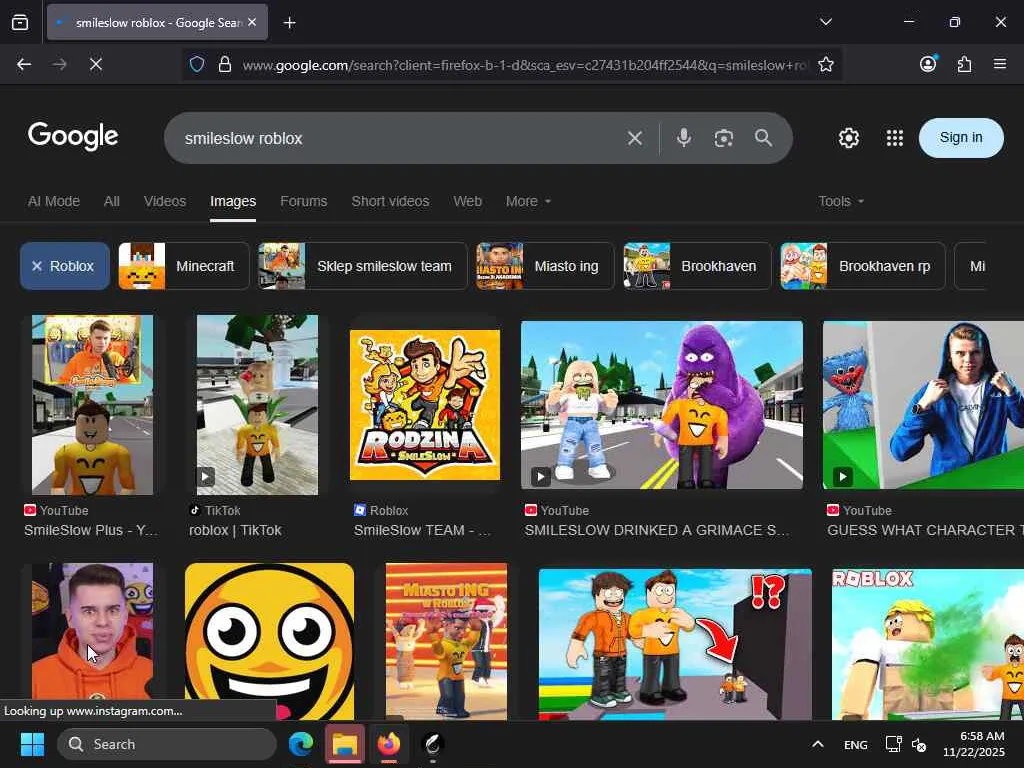Switch to AI Mode tab
Image resolution: width=1024 pixels, height=768 pixels.
(x=54, y=201)
